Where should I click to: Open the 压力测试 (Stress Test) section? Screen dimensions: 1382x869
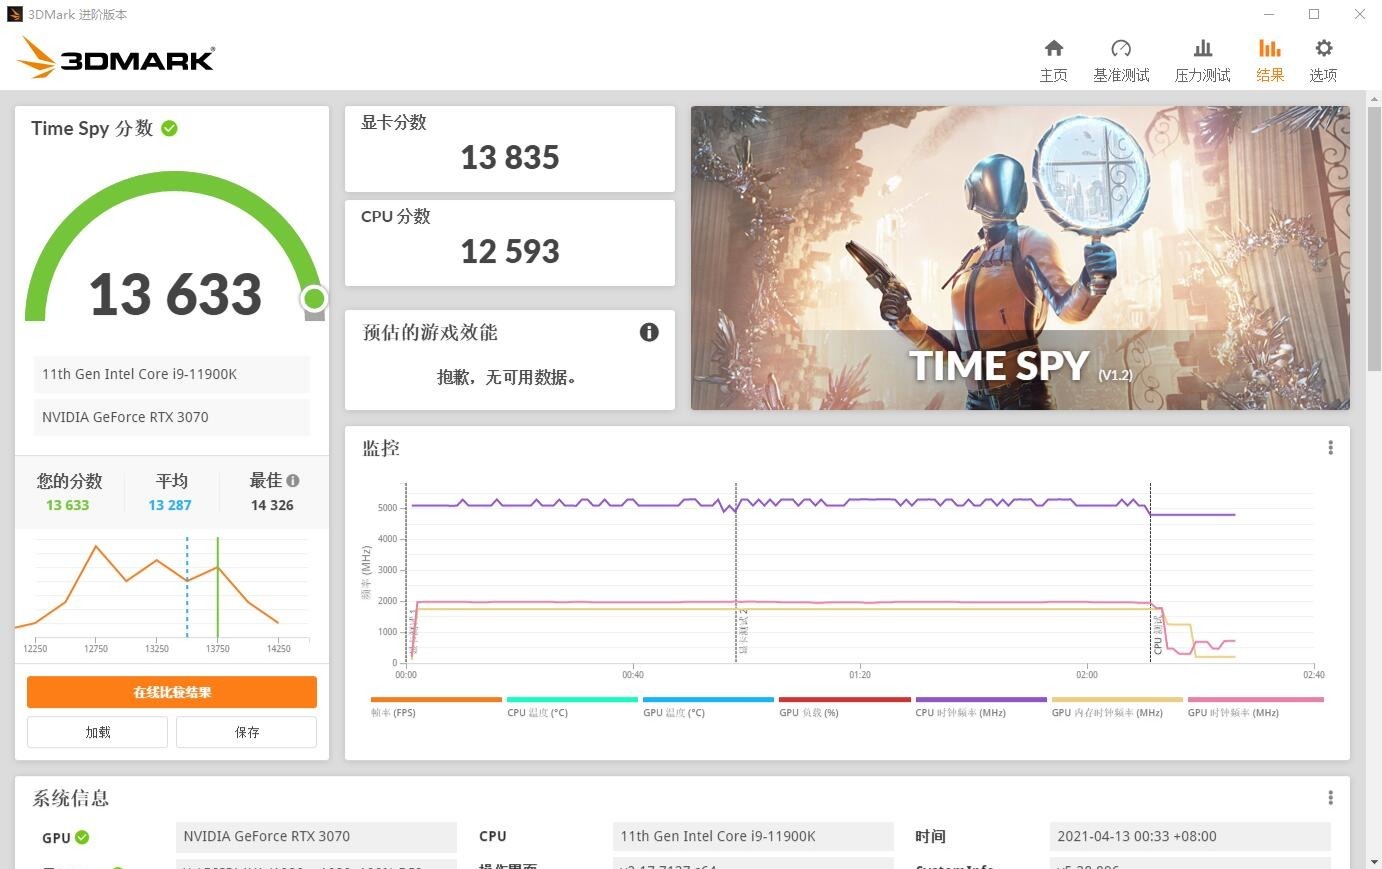coord(1202,58)
